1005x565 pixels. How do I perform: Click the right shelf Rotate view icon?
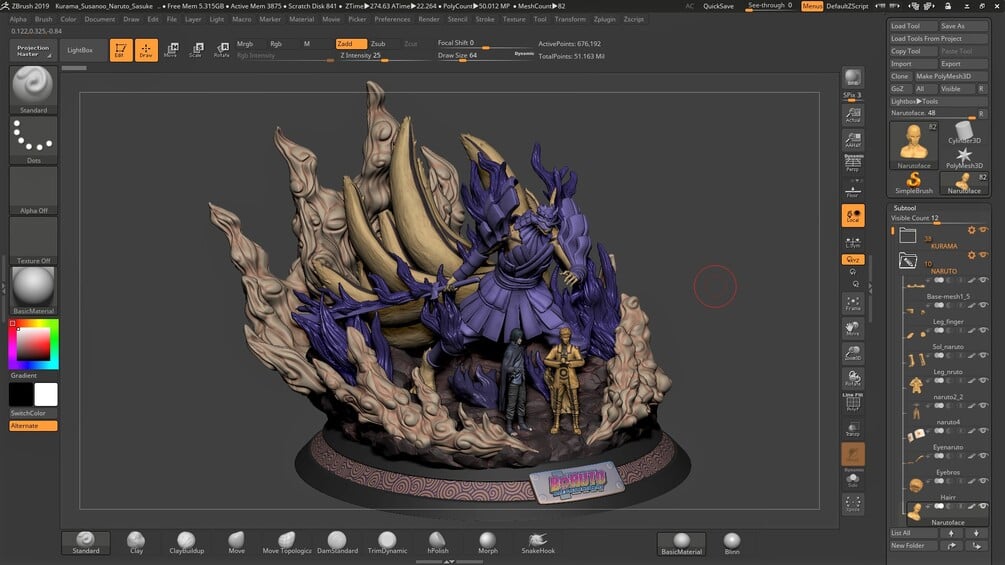853,378
